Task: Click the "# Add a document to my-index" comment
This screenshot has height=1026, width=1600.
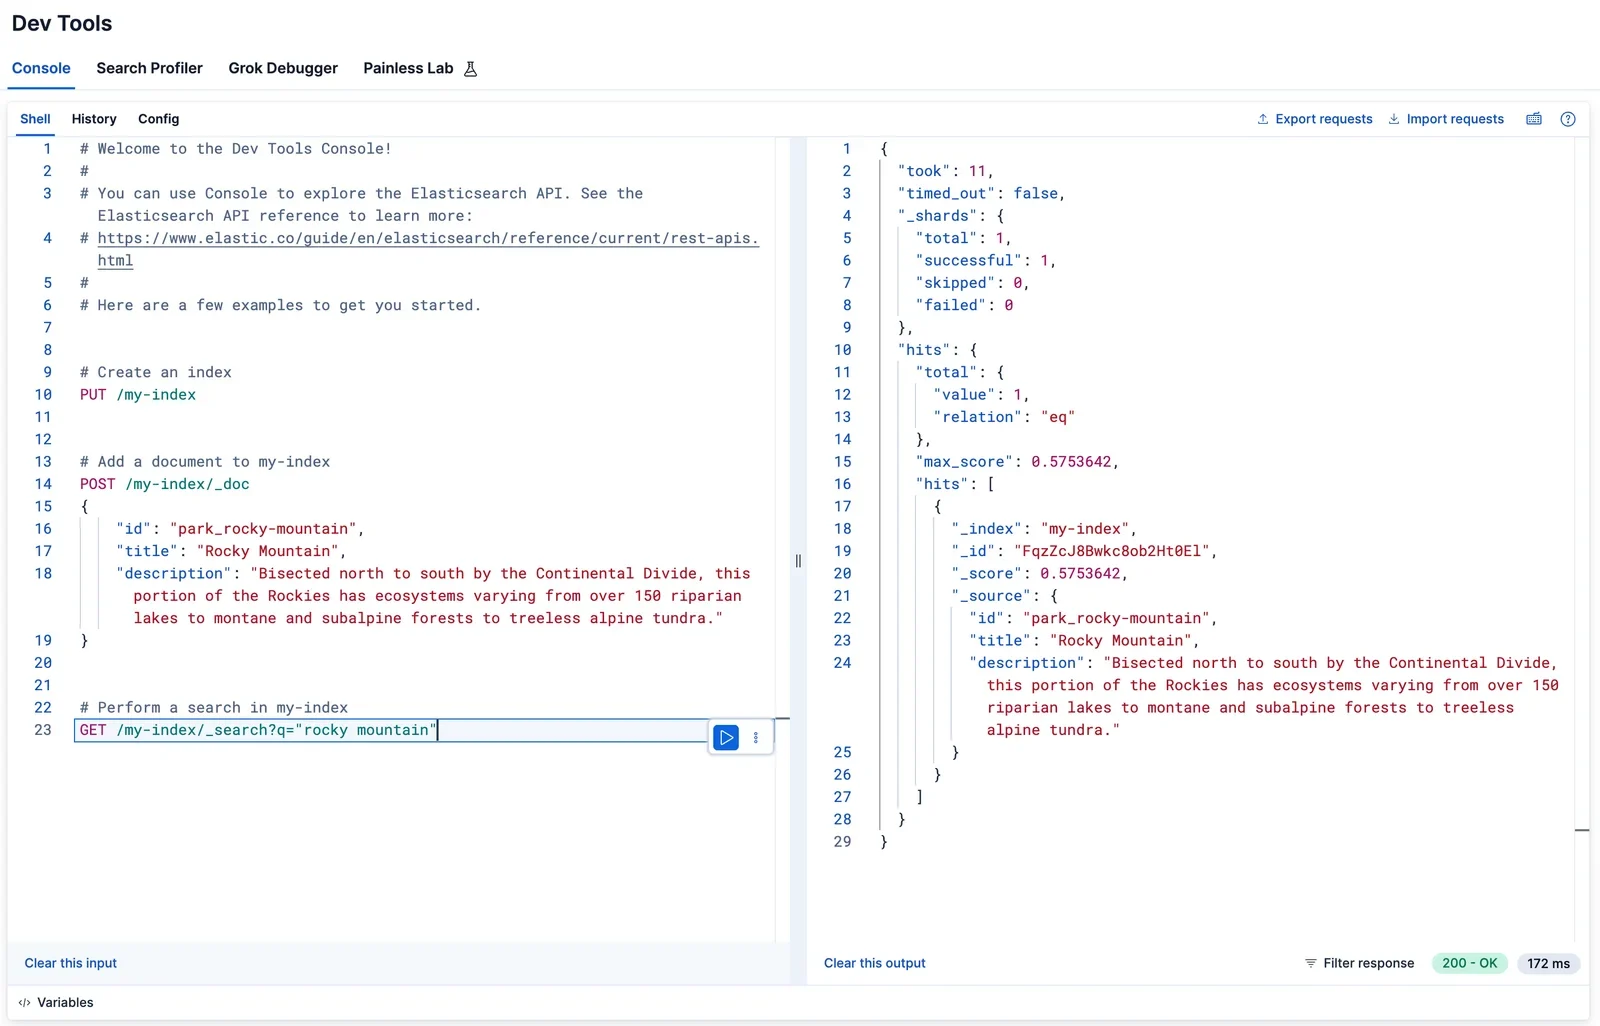Action: (x=205, y=462)
